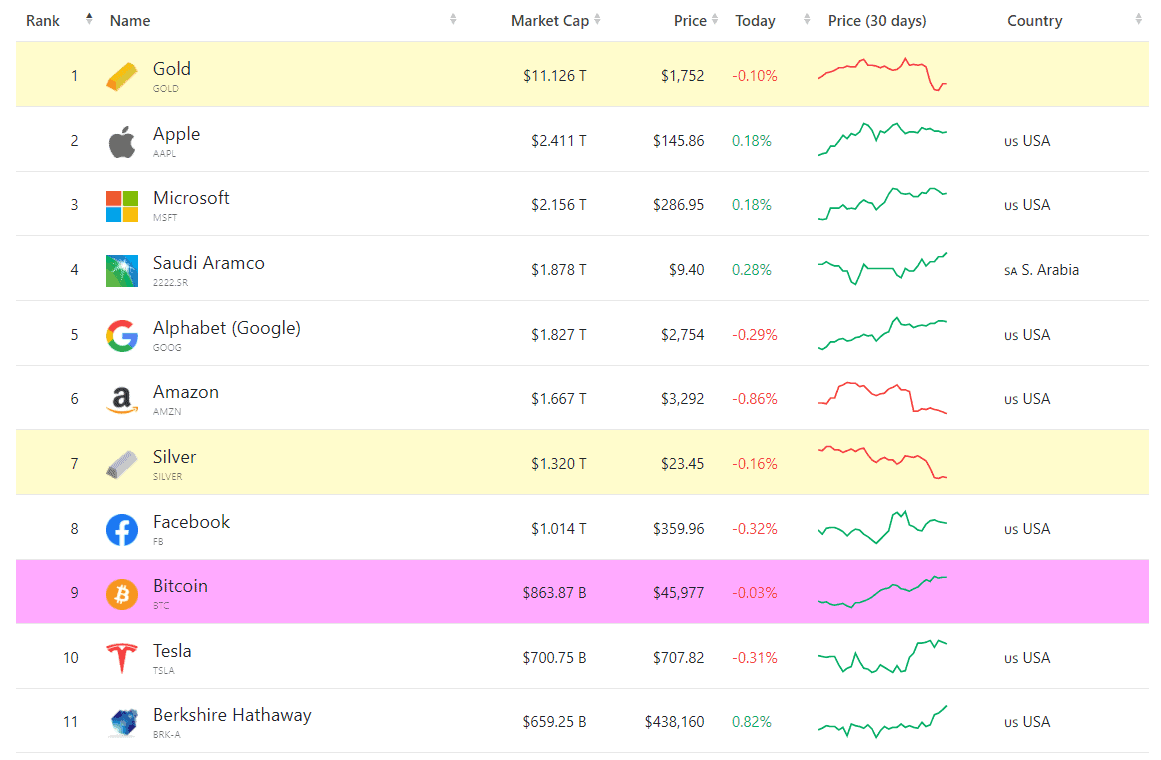
Task: Open the Bitcoin asset page
Action: 180,586
